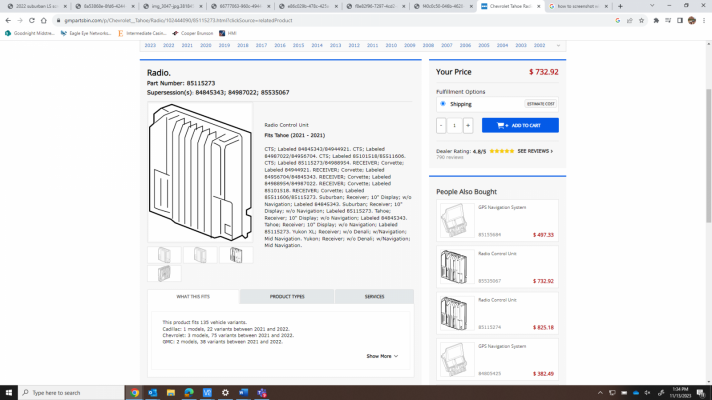Open Radio Control Unit 85535067 product

click(x=497, y=267)
